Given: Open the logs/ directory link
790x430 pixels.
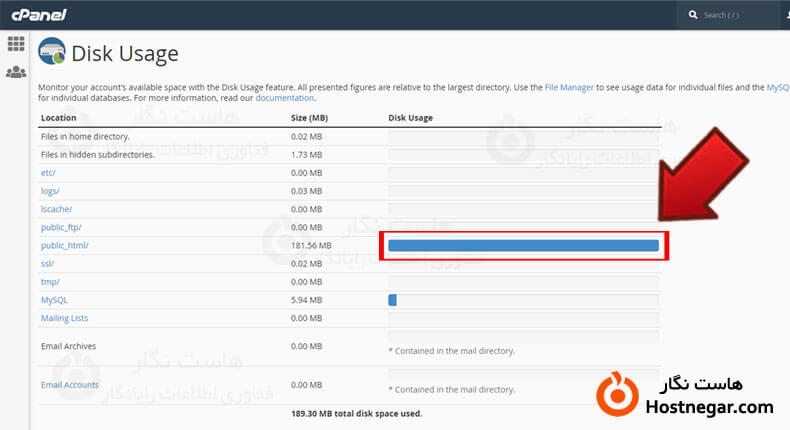Looking at the screenshot, I should pyautogui.click(x=50, y=191).
